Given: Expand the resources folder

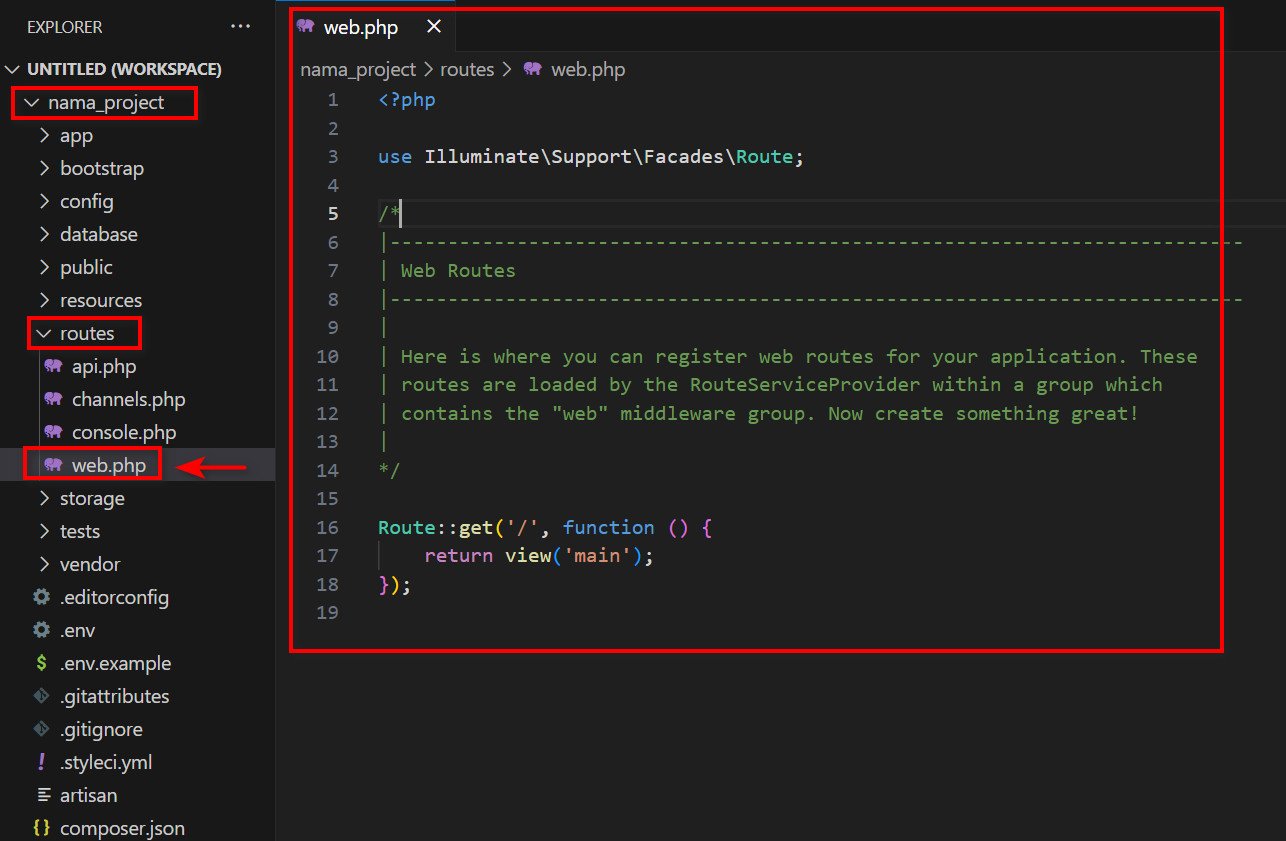Looking at the screenshot, I should point(44,300).
